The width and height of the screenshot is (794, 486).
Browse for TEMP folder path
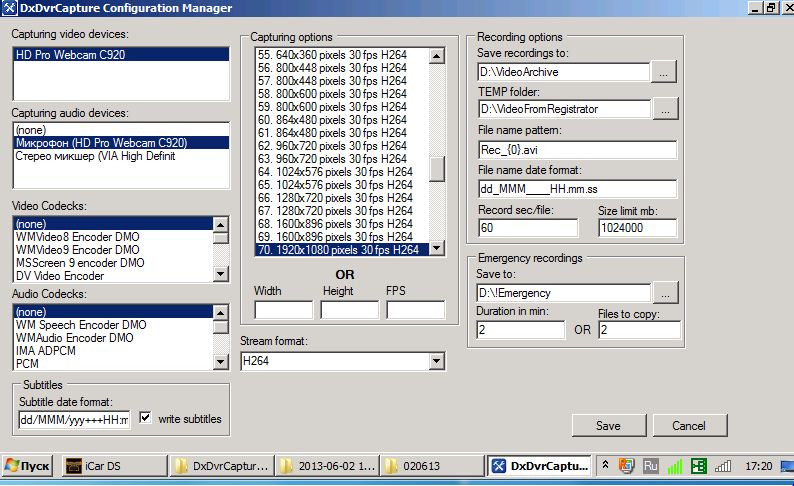coord(665,109)
